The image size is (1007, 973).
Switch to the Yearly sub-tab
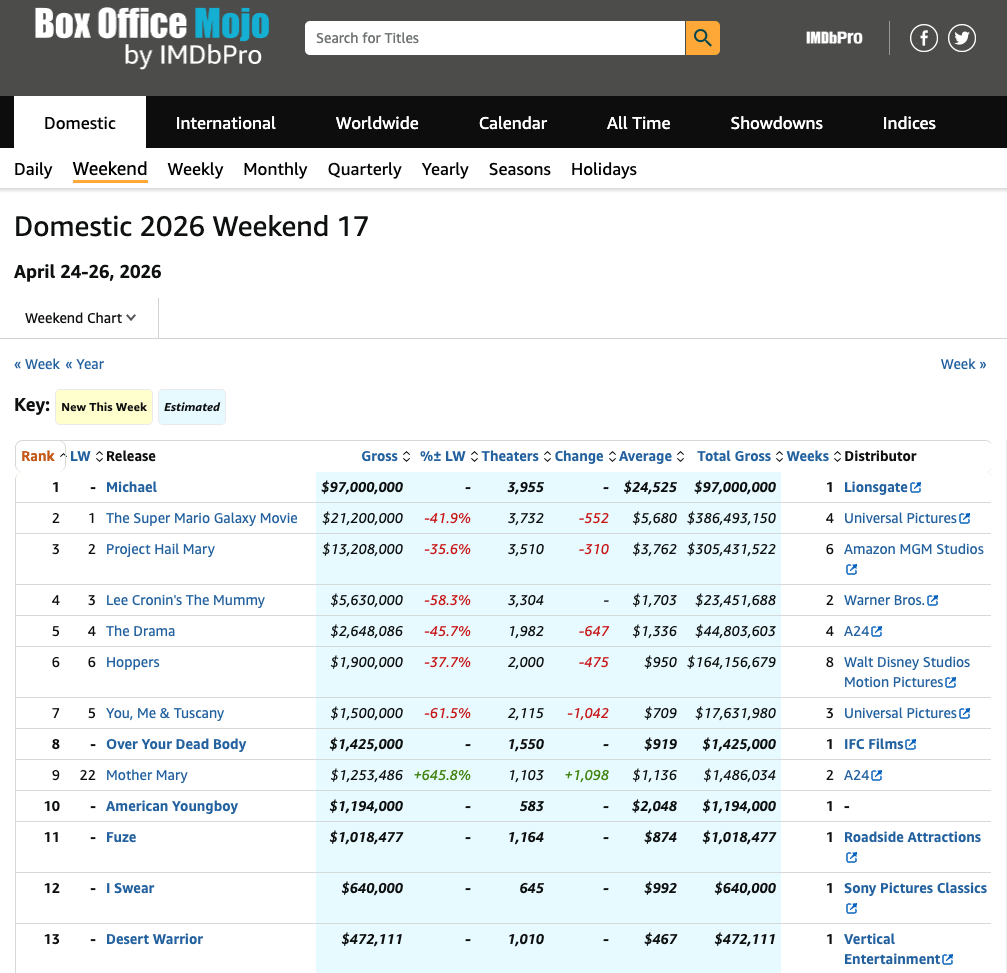click(x=444, y=170)
